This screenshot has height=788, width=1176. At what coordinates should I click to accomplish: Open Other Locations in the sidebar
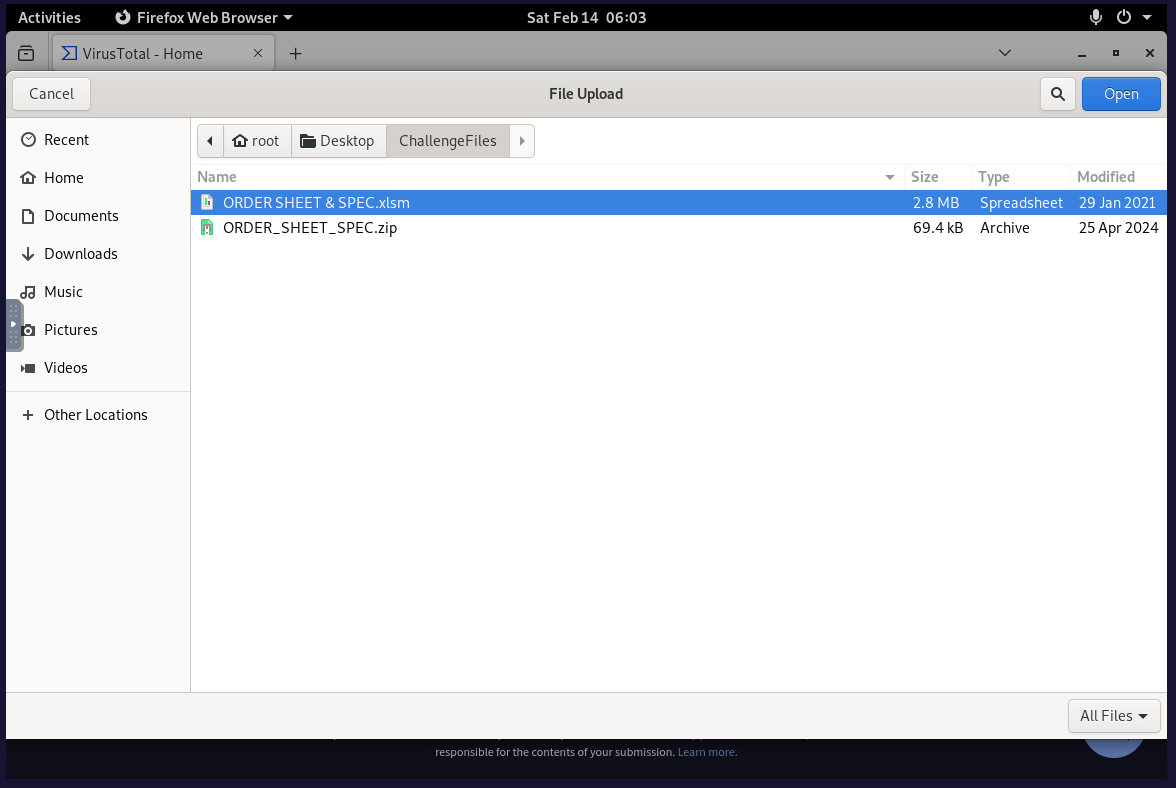click(x=95, y=415)
